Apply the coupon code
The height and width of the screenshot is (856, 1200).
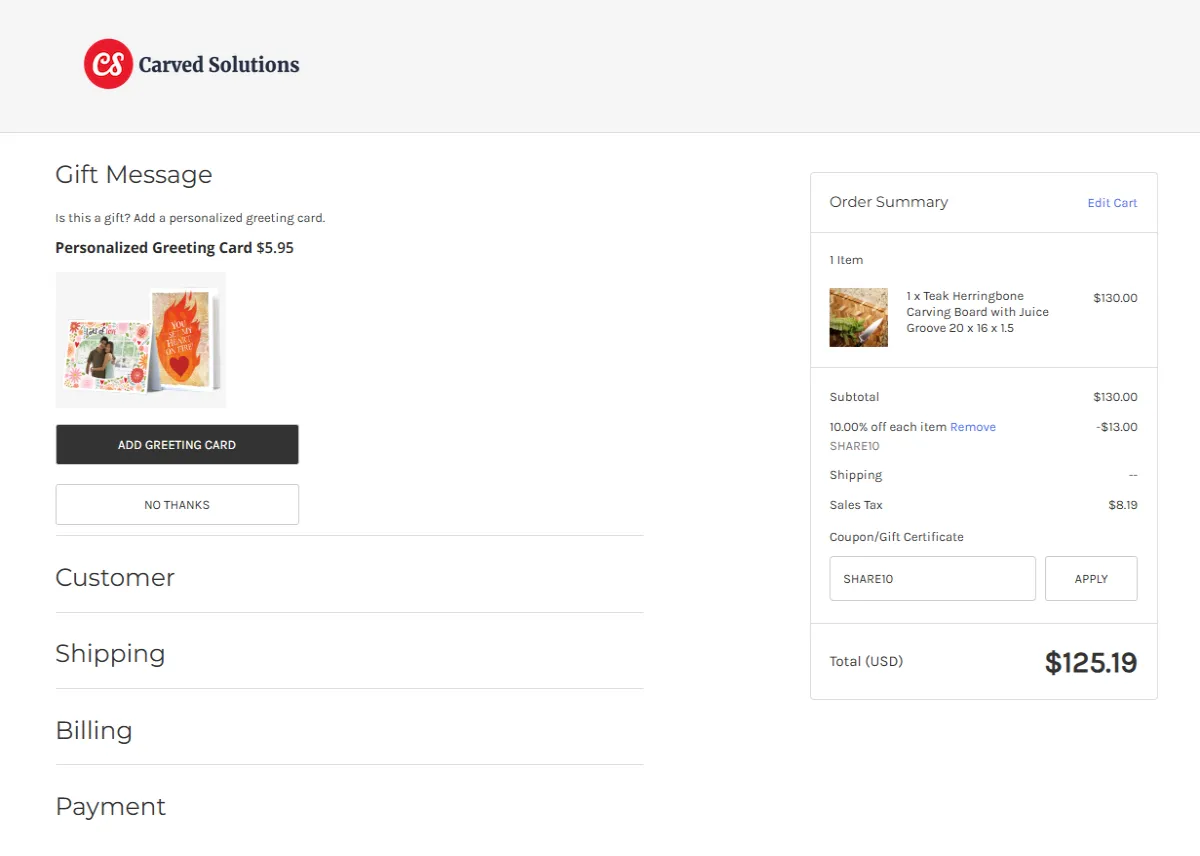click(1091, 578)
